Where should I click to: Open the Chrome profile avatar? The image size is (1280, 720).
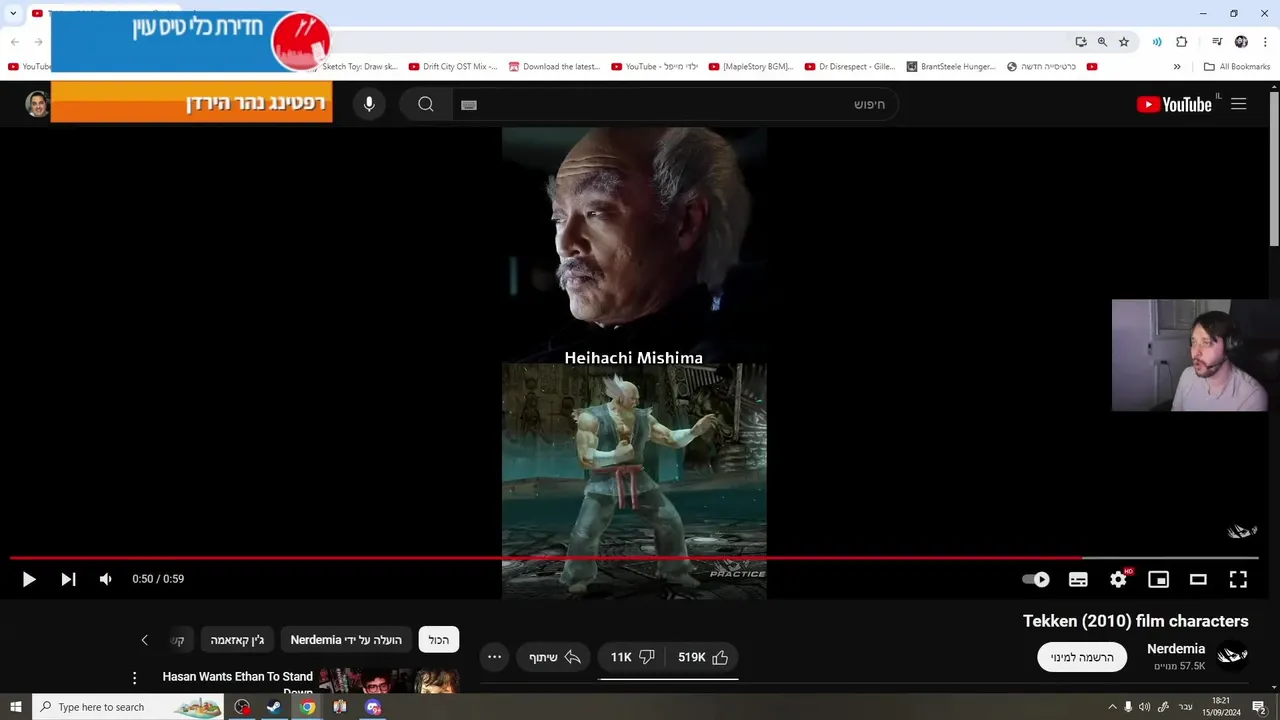click(1241, 42)
